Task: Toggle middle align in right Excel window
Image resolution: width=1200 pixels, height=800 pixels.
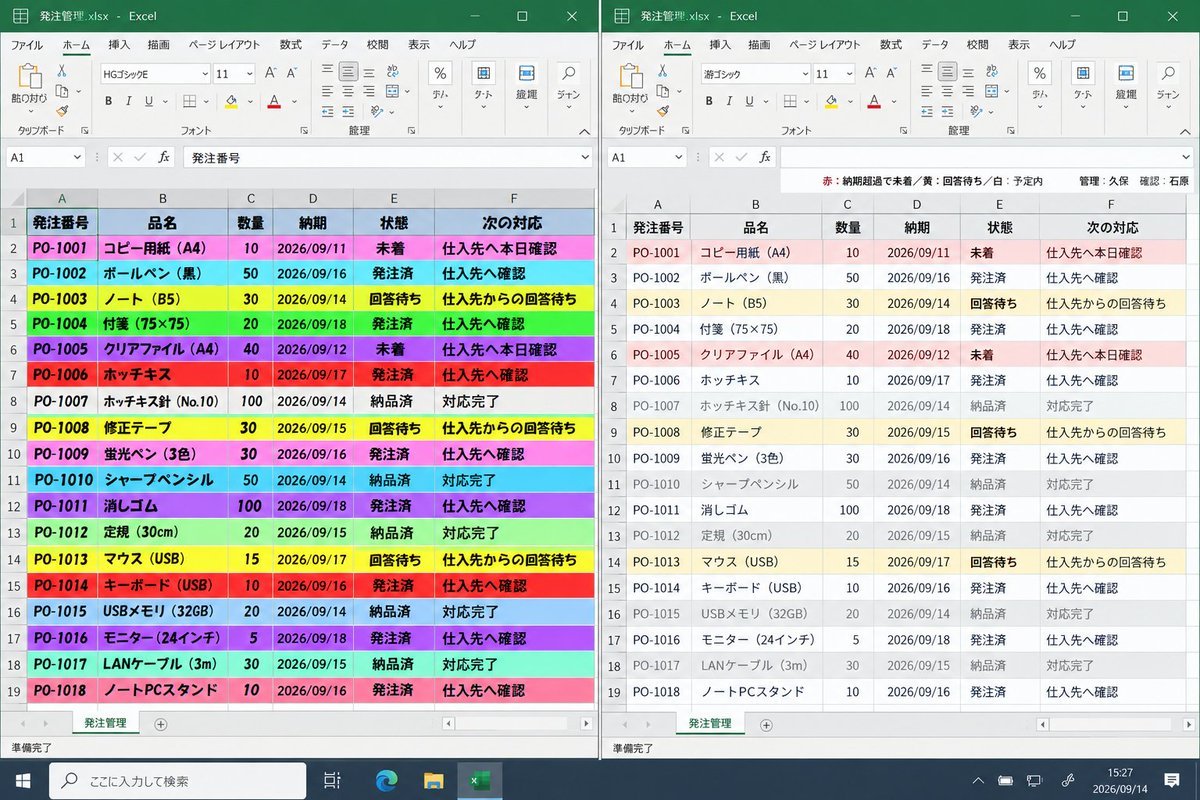Action: 949,72
